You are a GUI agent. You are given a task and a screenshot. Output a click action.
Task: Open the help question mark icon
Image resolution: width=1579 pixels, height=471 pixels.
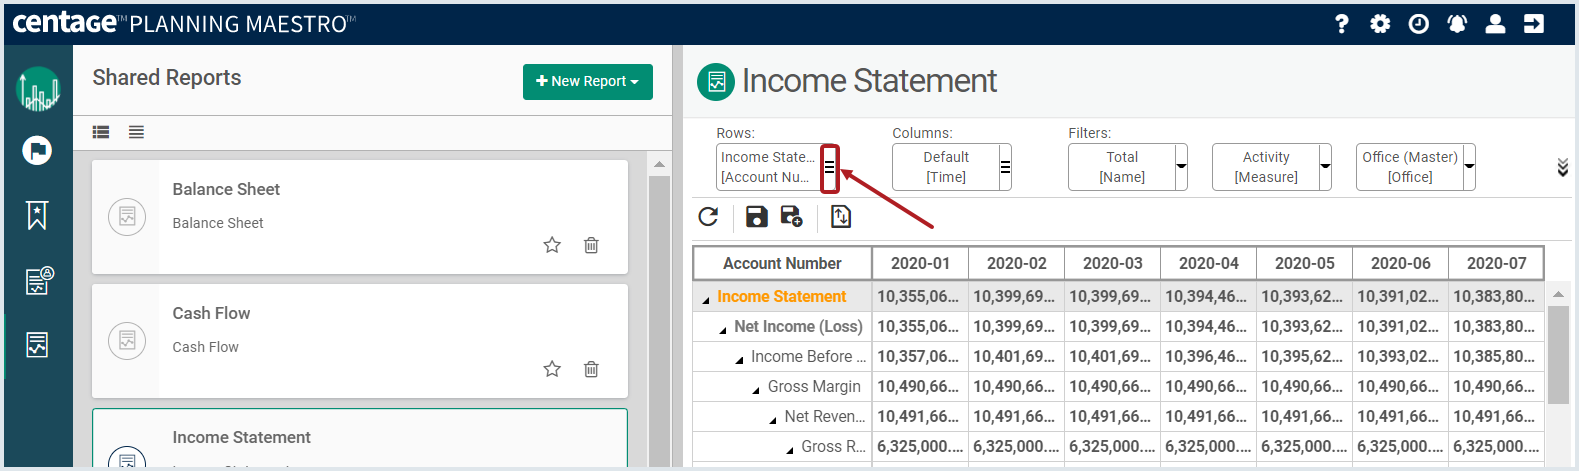pyautogui.click(x=1342, y=24)
